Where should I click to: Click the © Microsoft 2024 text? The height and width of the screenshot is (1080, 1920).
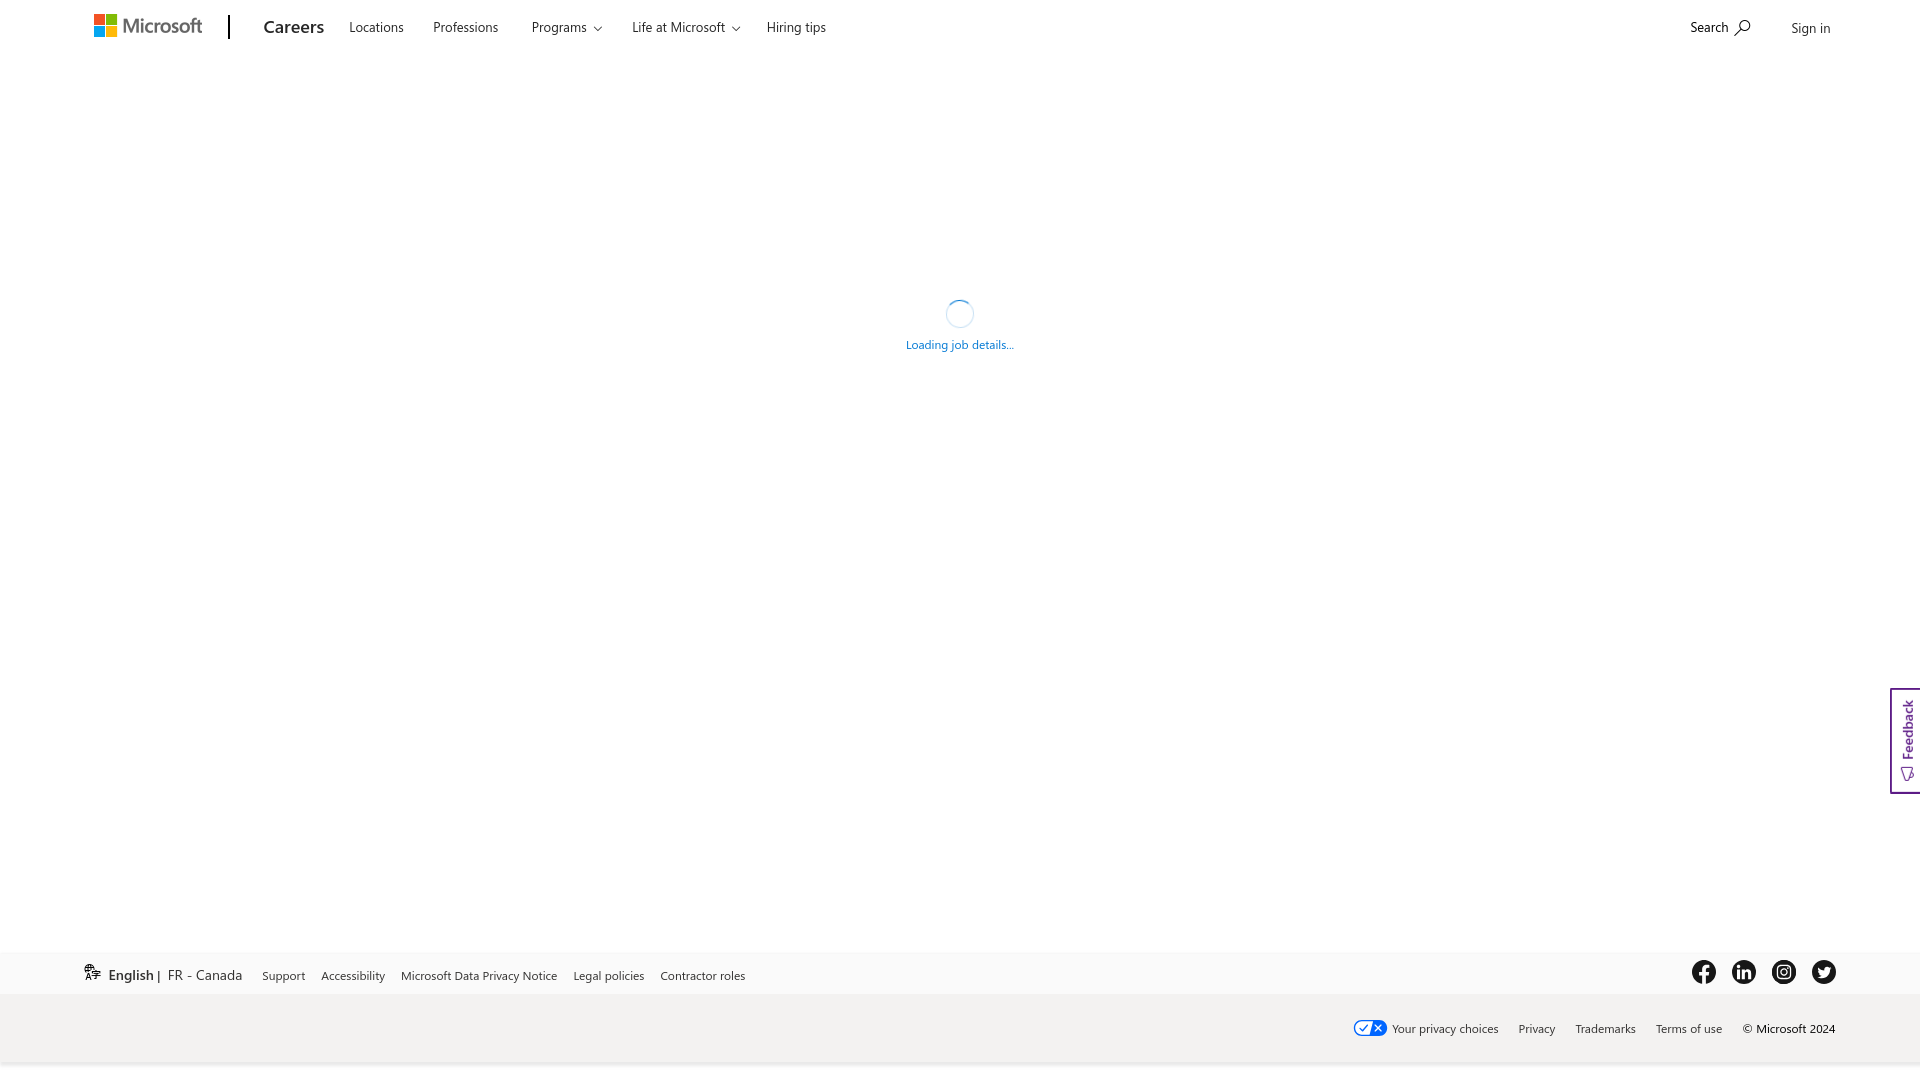point(1789,1029)
